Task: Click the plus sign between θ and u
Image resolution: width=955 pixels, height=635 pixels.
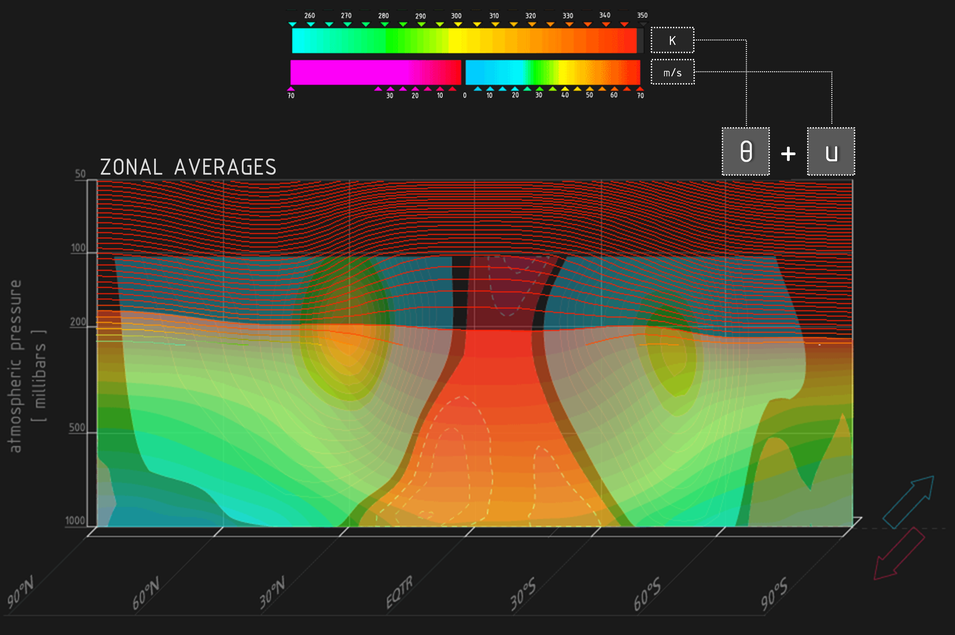Action: point(788,153)
